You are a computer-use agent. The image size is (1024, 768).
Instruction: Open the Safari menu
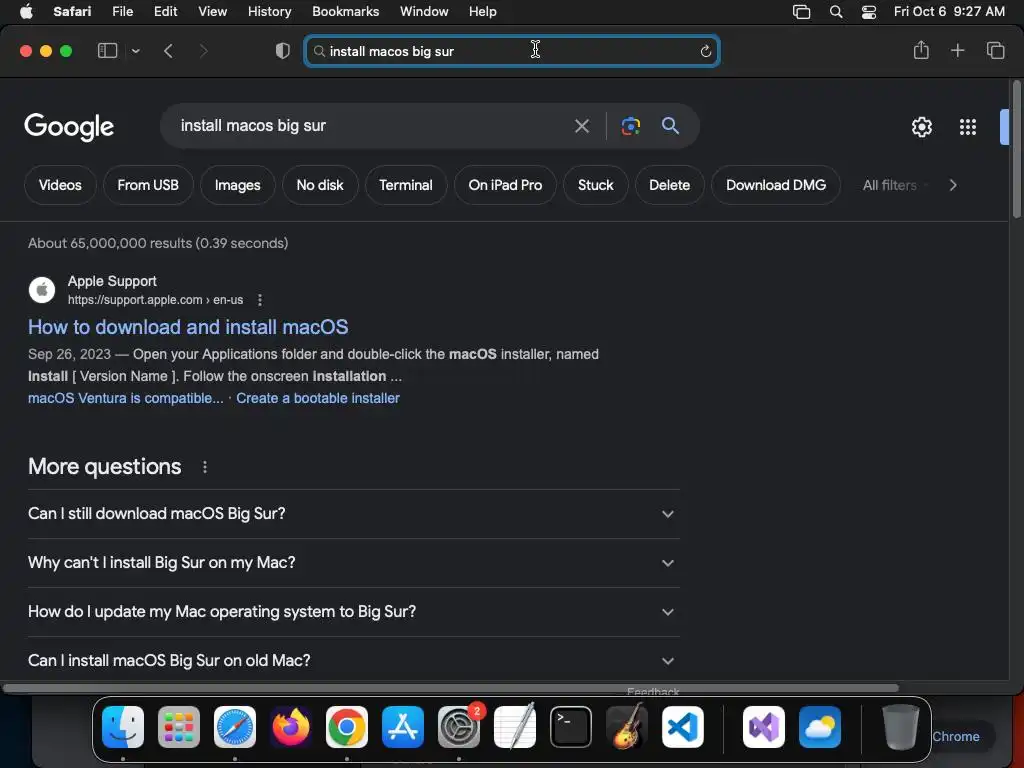72,11
